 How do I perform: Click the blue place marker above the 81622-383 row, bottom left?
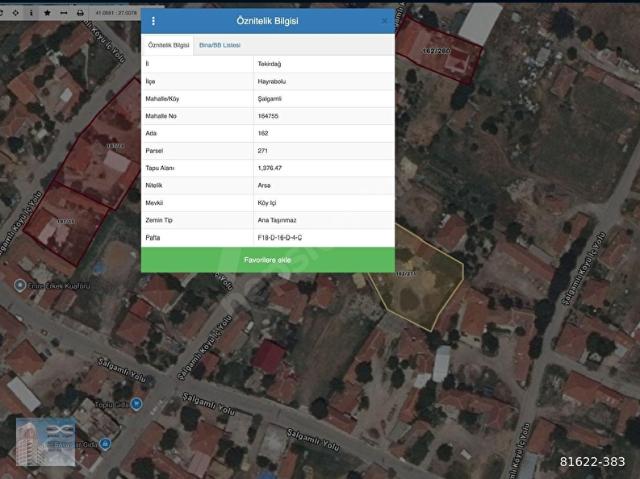[105, 444]
